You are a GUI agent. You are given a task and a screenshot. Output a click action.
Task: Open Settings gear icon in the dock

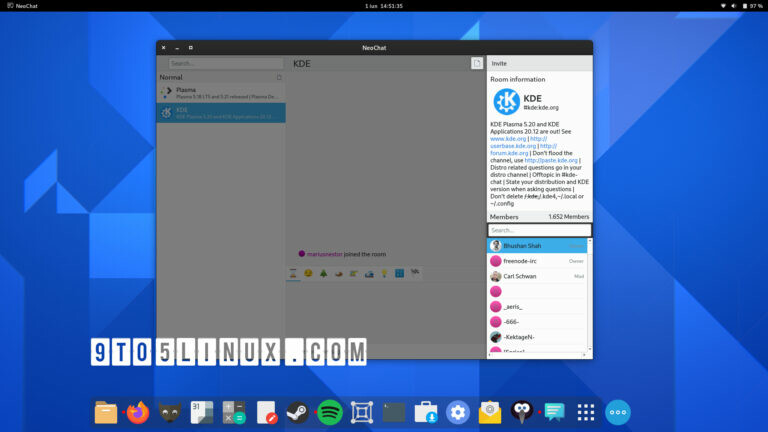point(458,412)
